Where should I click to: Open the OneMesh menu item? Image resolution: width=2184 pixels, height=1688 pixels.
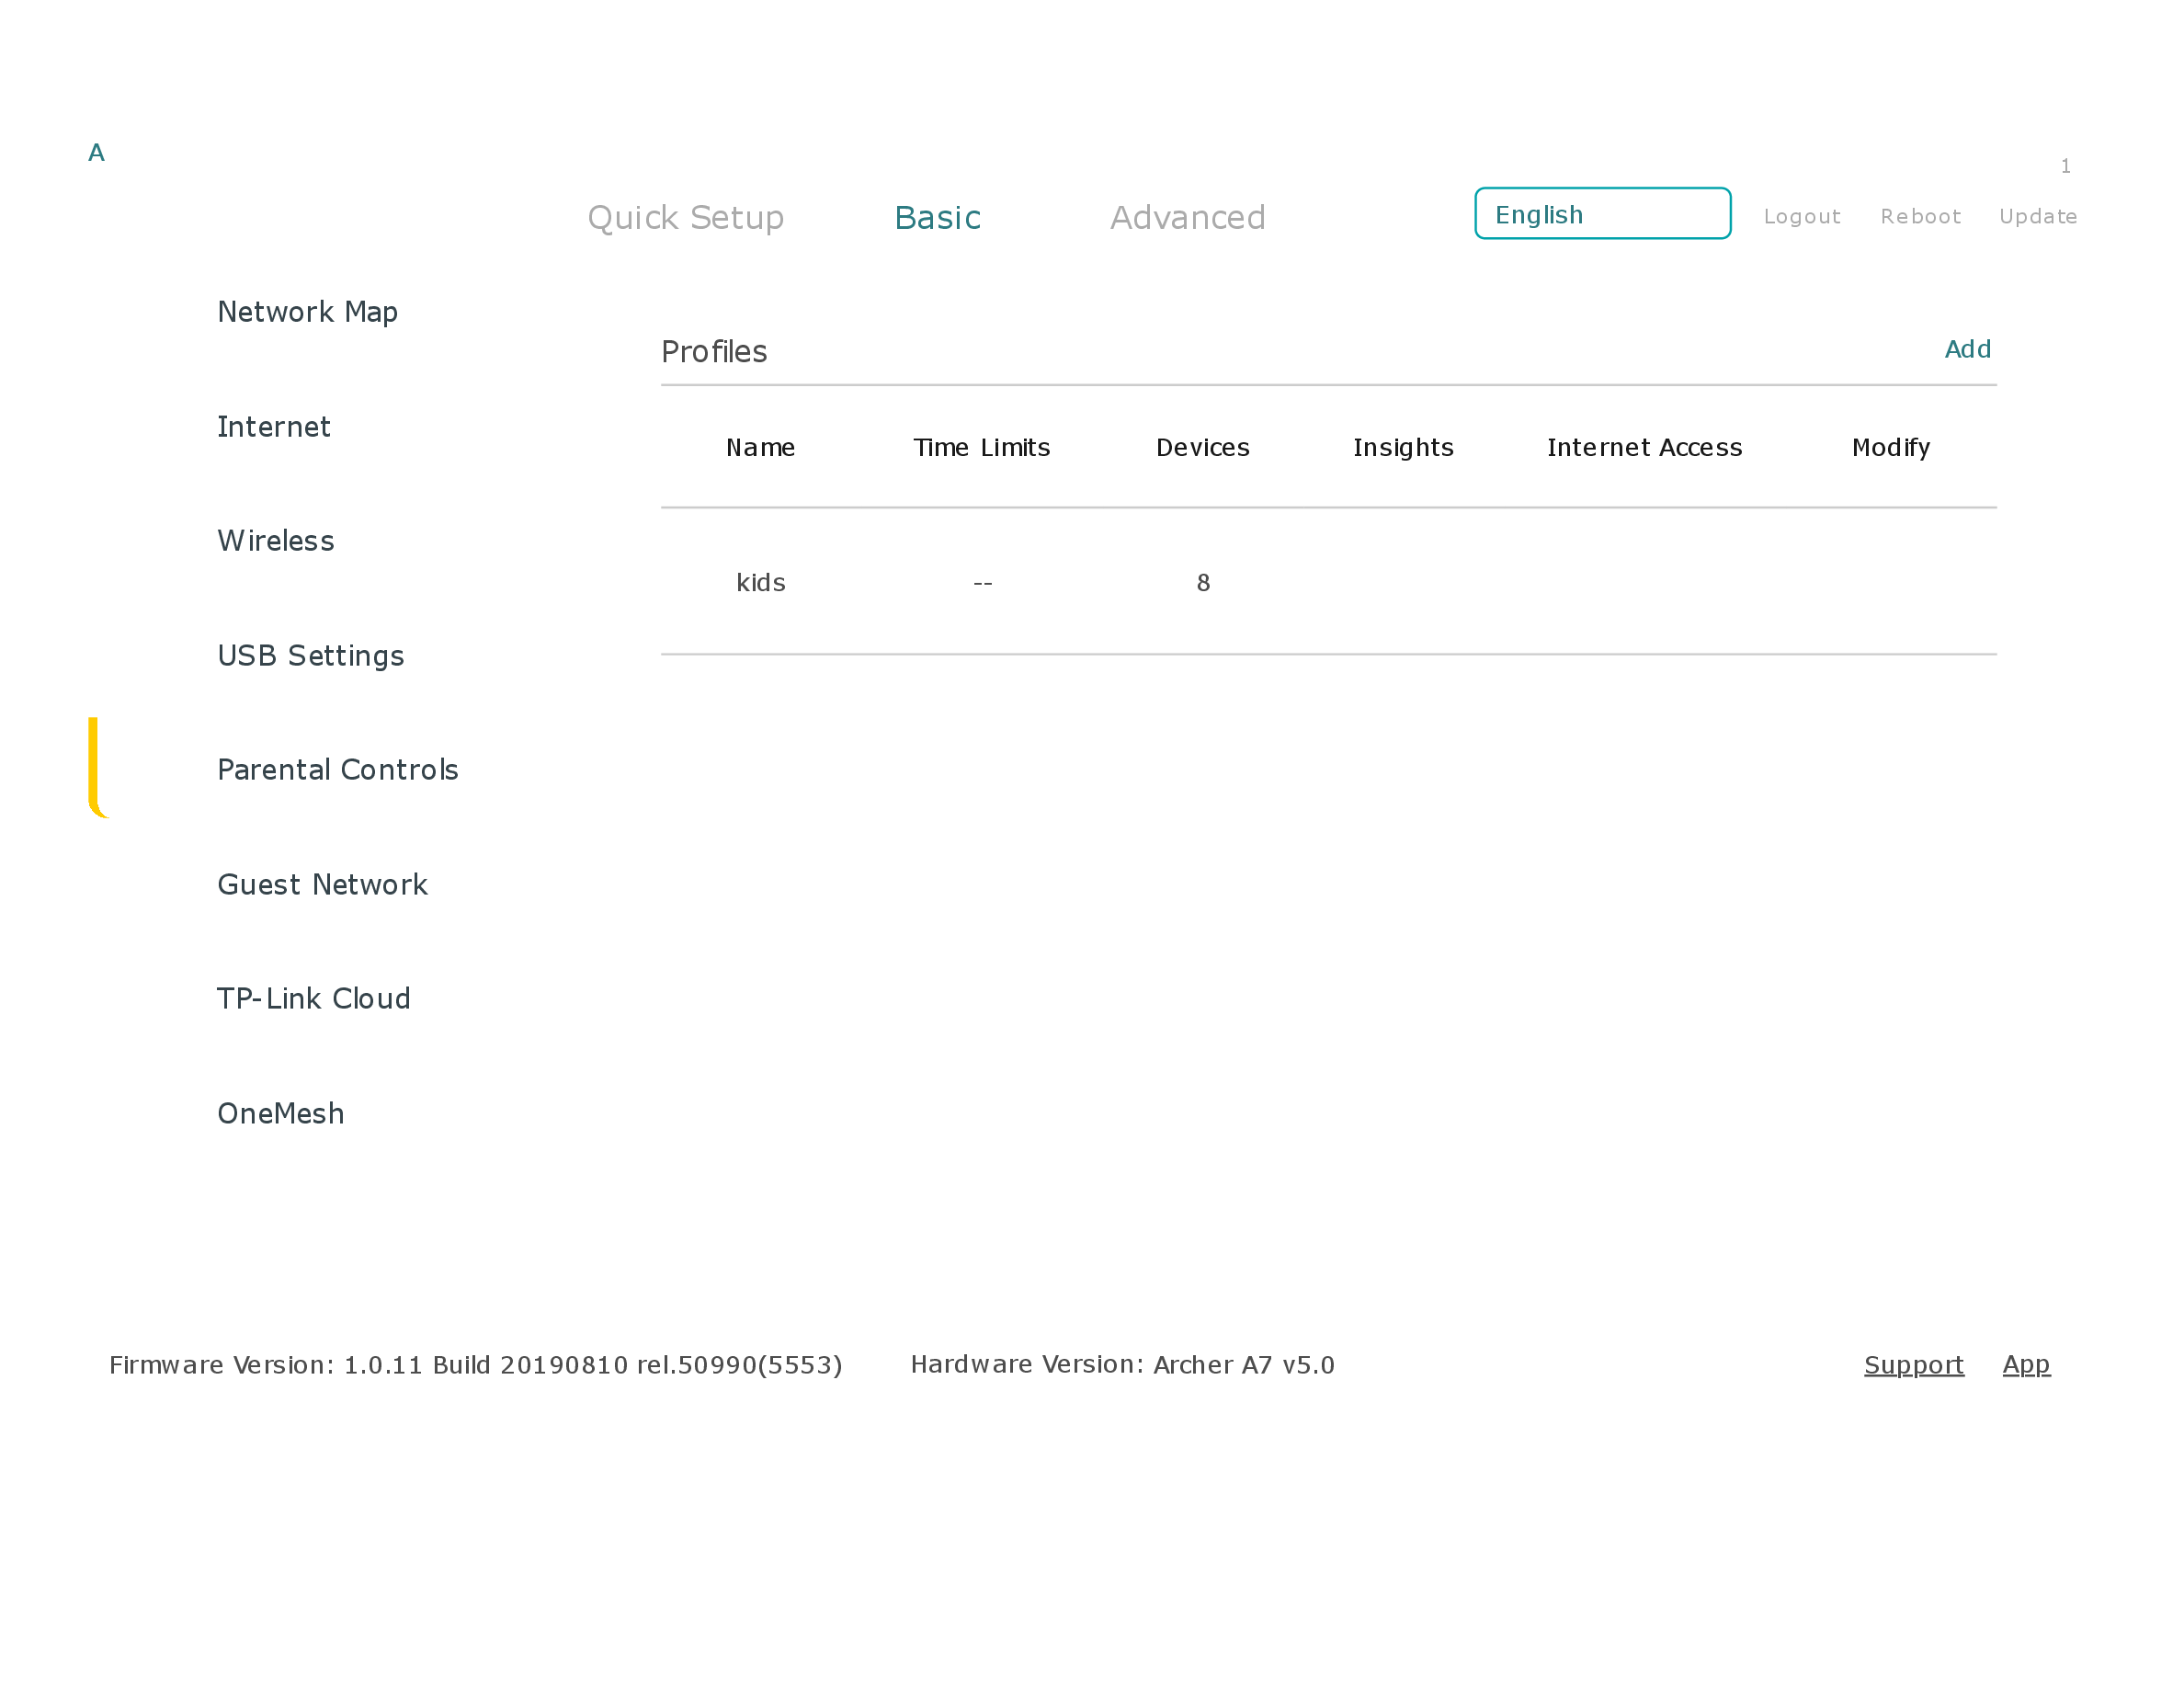280,1114
